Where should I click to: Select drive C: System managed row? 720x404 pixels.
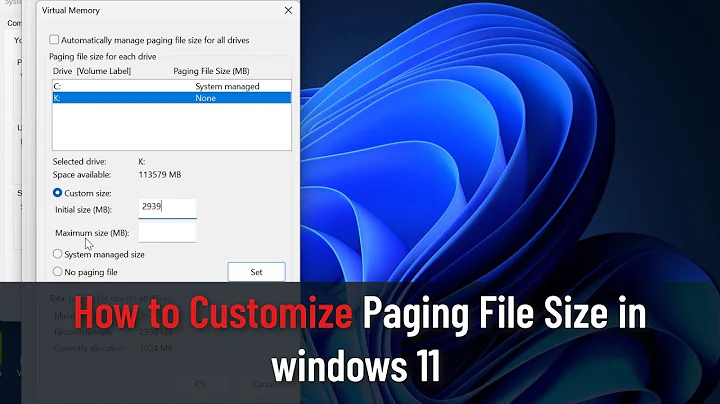tap(172, 86)
